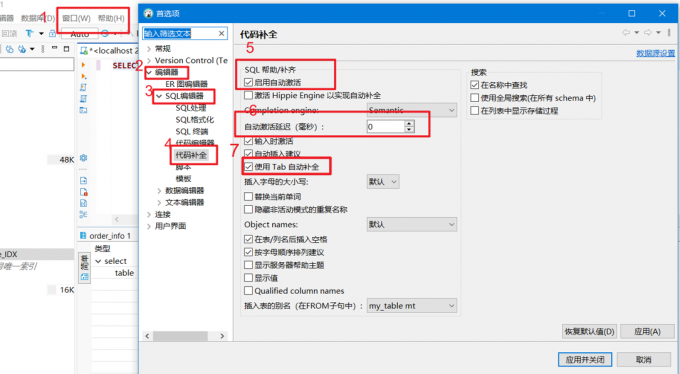Select 代码补全 in preferences tree

click(x=191, y=155)
